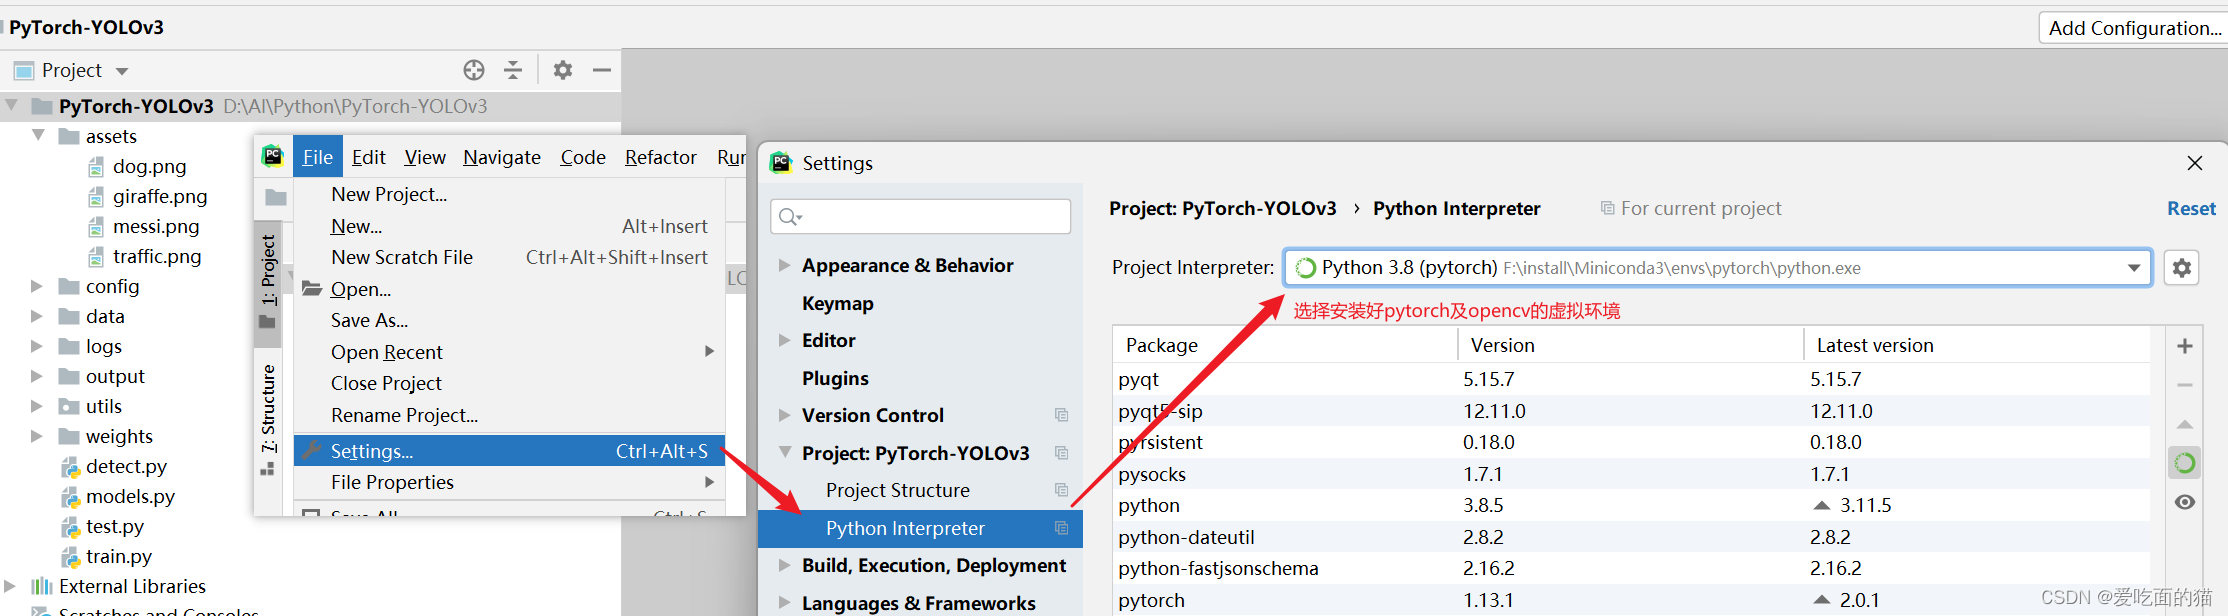Click the interpreter settings gear button
This screenshot has width=2228, height=616.
pos(2182,268)
